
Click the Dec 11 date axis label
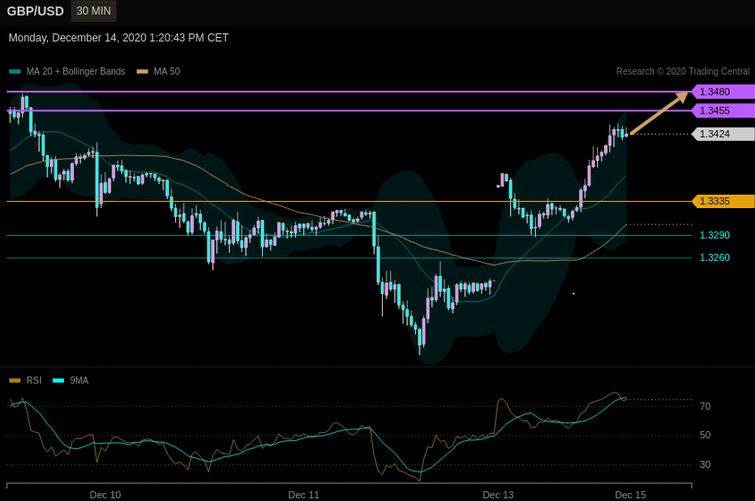click(303, 495)
